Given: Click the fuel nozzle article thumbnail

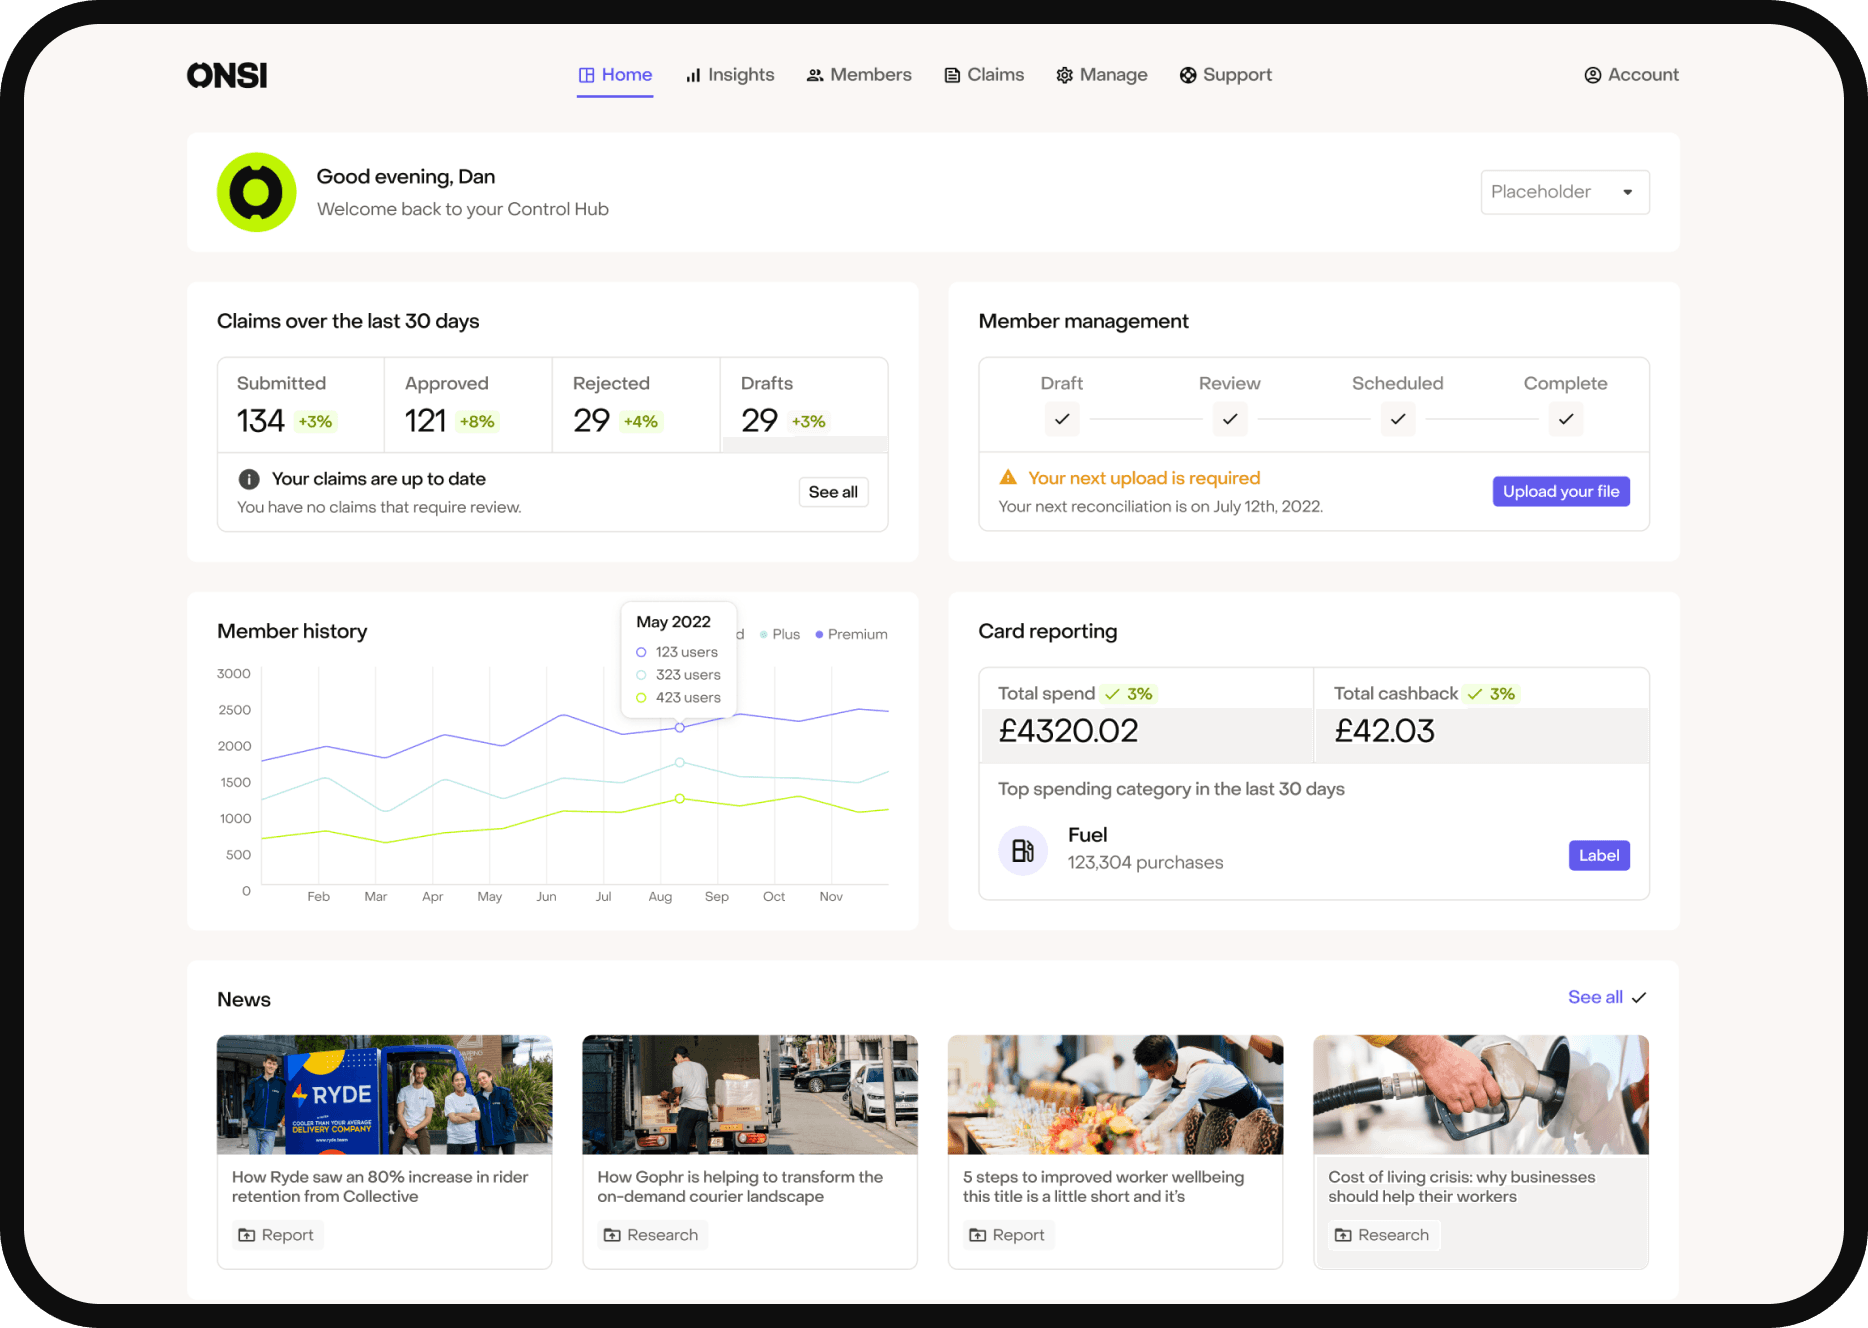Looking at the screenshot, I should click(1481, 1095).
